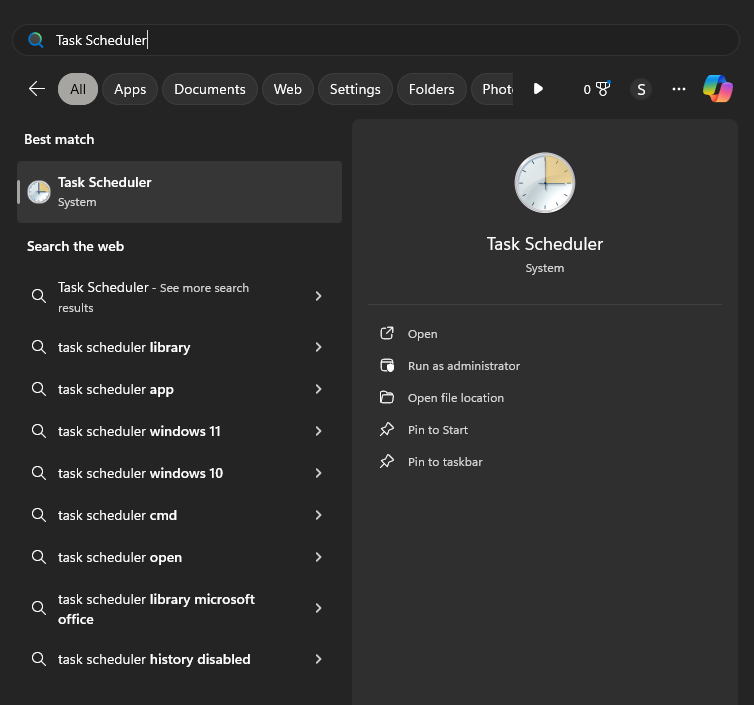This screenshot has width=754, height=705.
Task: Click the Open external-window icon
Action: pos(387,333)
